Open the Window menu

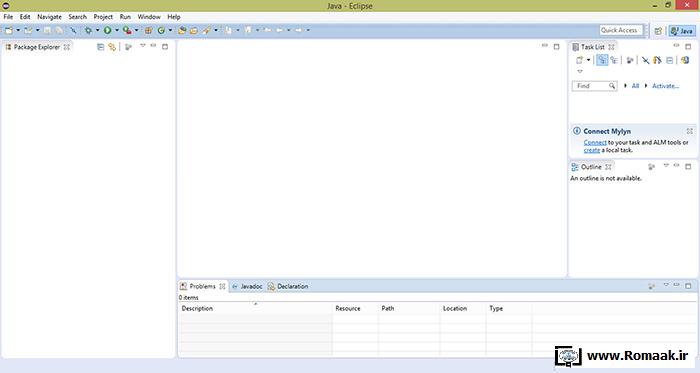[149, 17]
